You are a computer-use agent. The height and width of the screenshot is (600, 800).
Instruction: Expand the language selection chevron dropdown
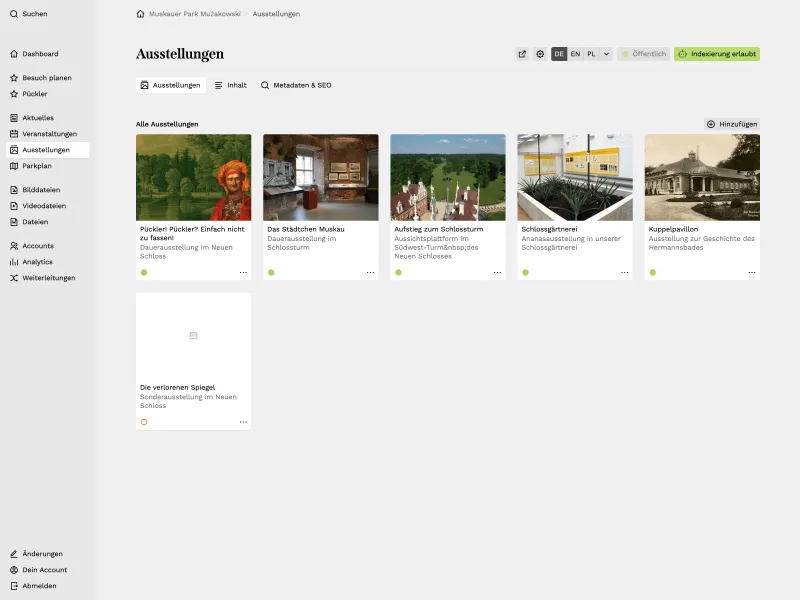click(x=604, y=54)
